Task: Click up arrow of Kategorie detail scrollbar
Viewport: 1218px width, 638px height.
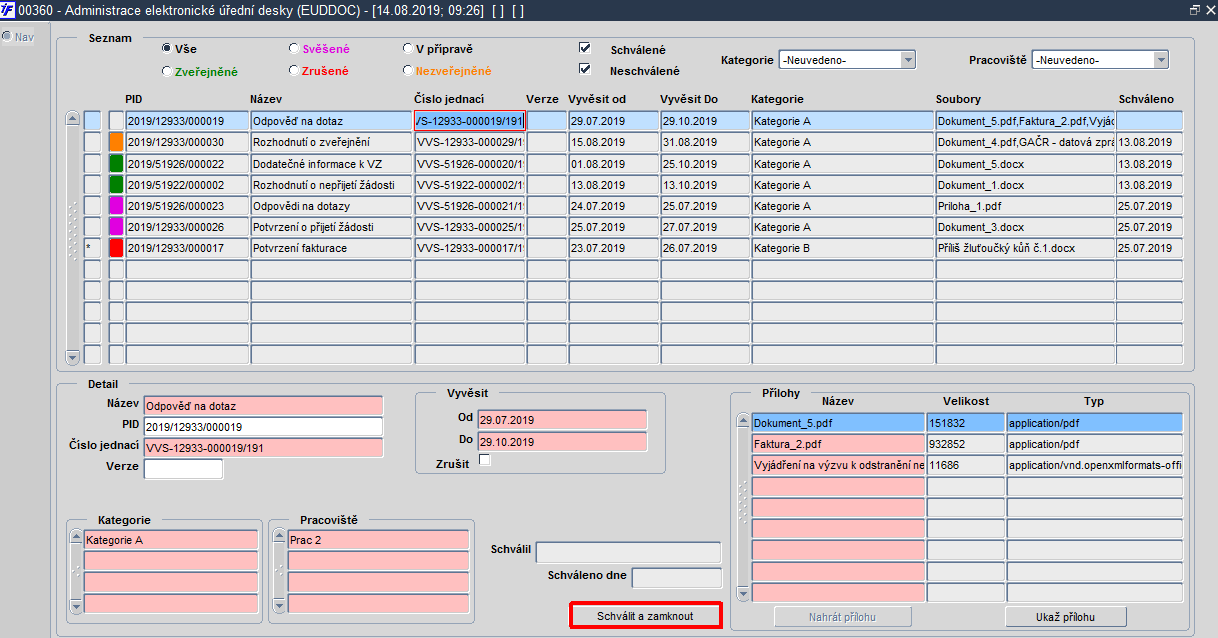Action: pyautogui.click(x=75, y=537)
